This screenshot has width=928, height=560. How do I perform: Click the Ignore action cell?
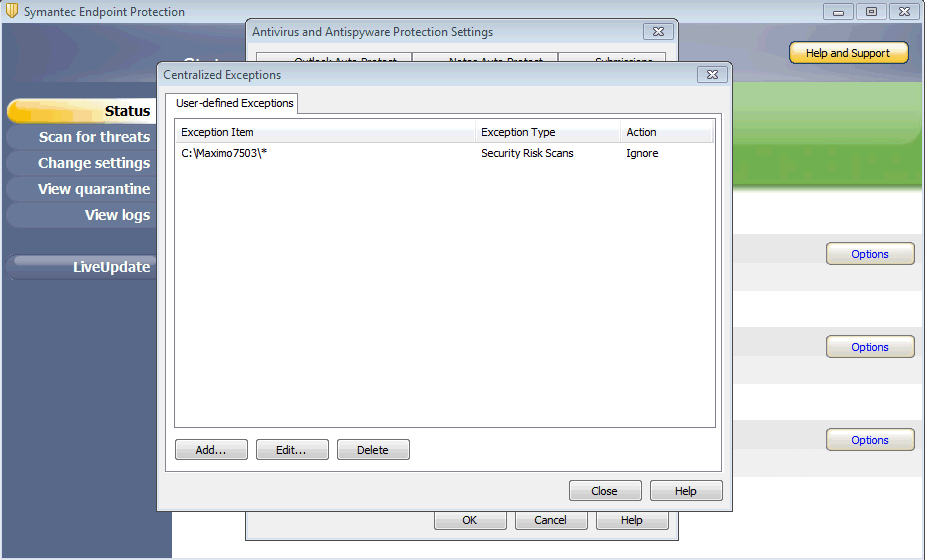point(642,153)
